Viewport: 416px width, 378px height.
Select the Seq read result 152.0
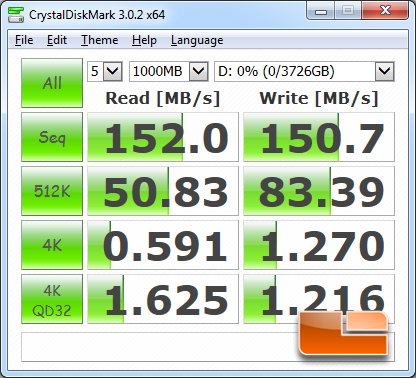tap(163, 137)
